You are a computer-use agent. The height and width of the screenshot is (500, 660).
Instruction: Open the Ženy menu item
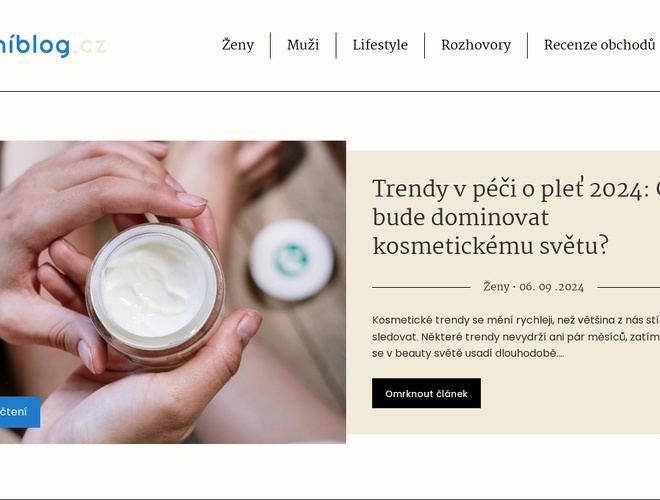(238, 45)
